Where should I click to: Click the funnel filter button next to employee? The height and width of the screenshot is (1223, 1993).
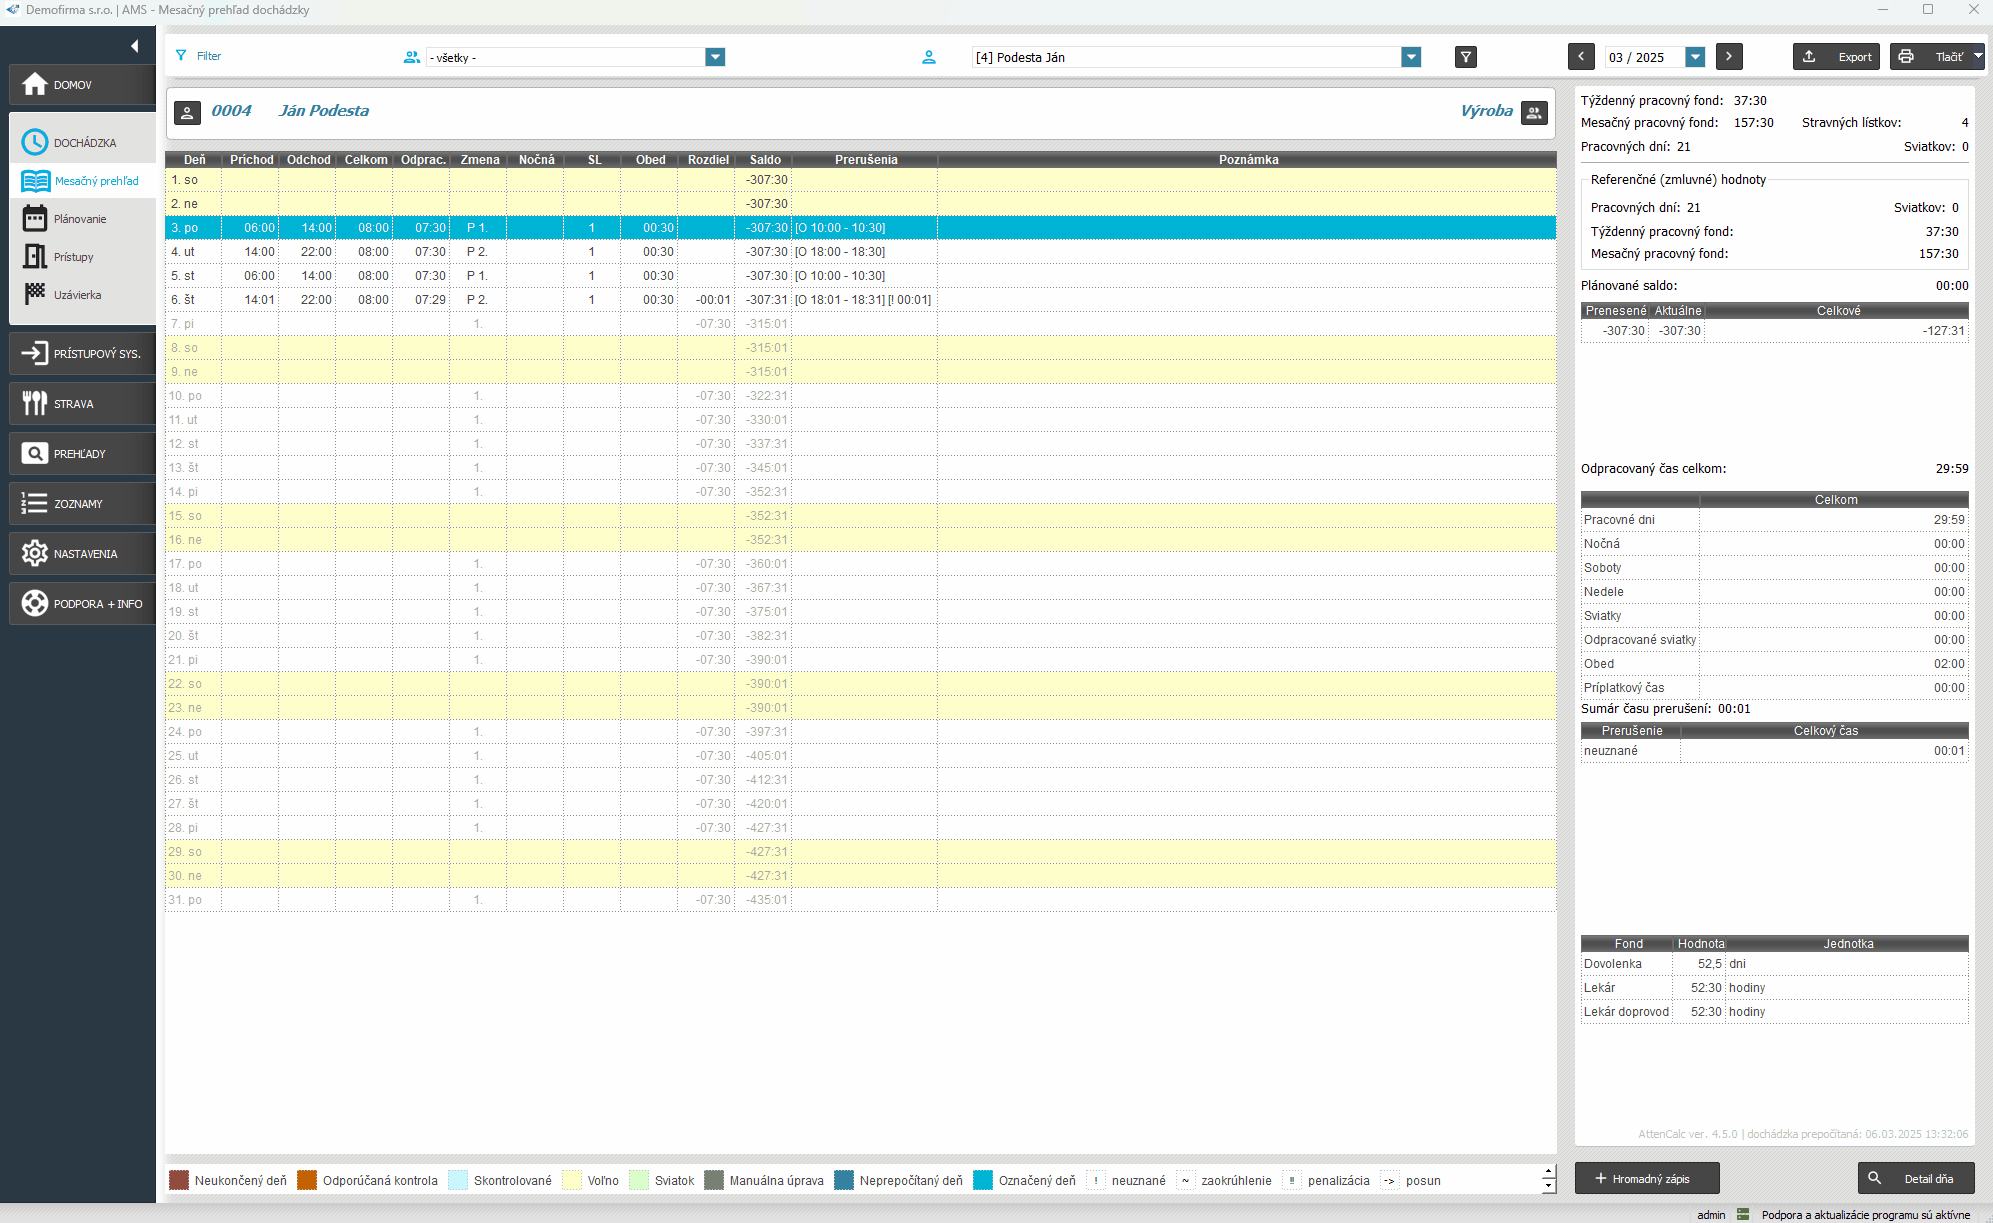1465,57
